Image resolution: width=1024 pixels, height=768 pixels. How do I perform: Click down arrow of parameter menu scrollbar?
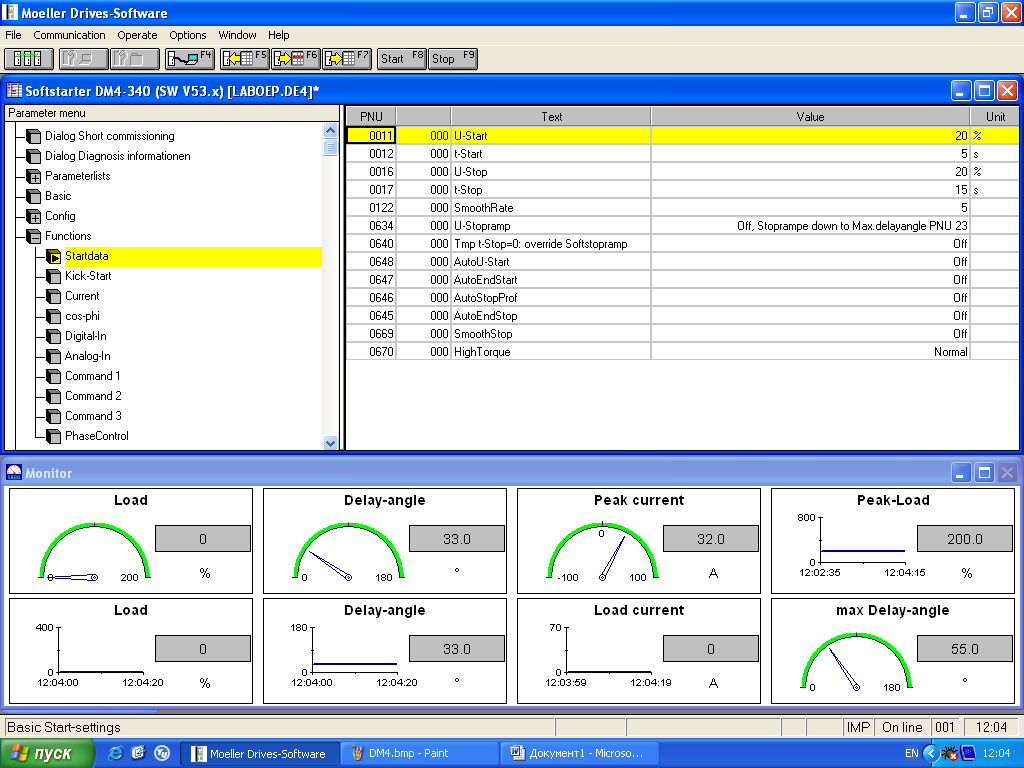[330, 443]
